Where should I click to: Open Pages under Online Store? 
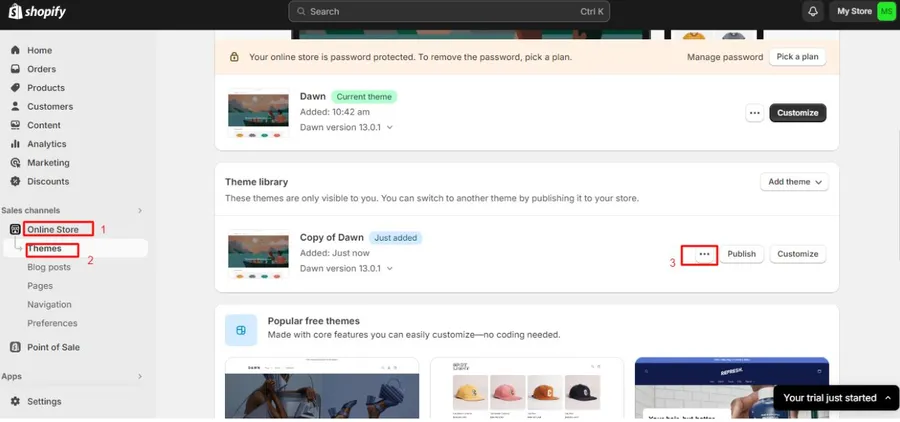(40, 286)
